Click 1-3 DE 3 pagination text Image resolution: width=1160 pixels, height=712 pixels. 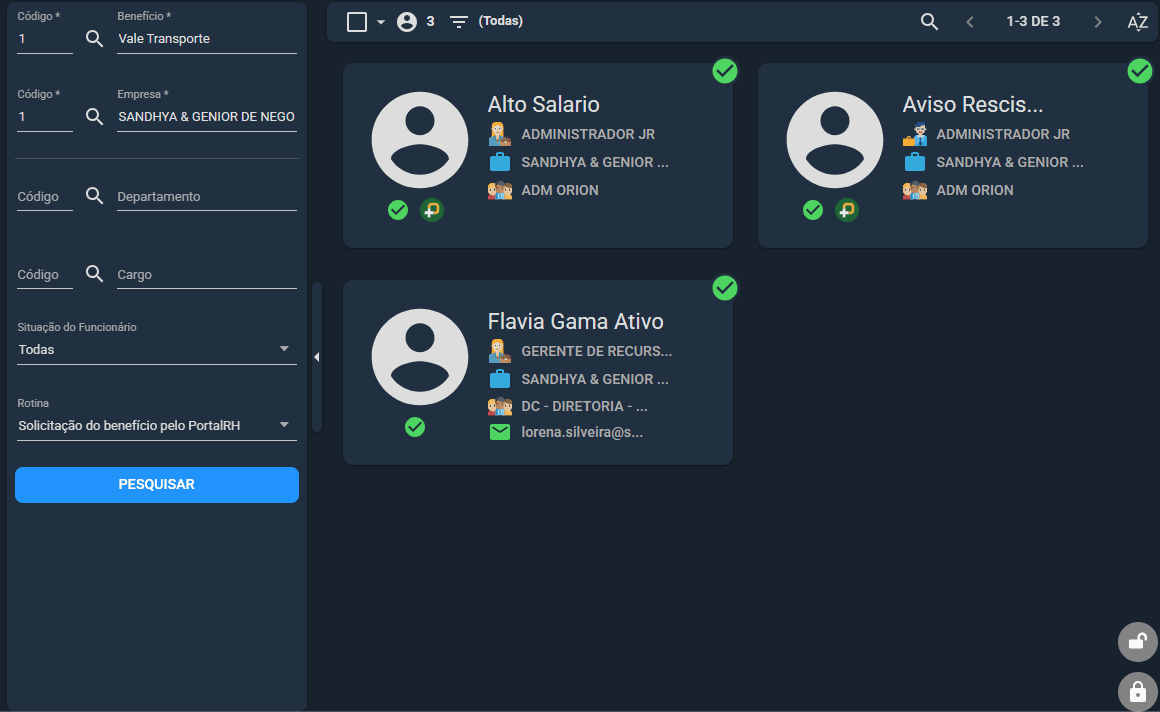pyautogui.click(x=1033, y=21)
